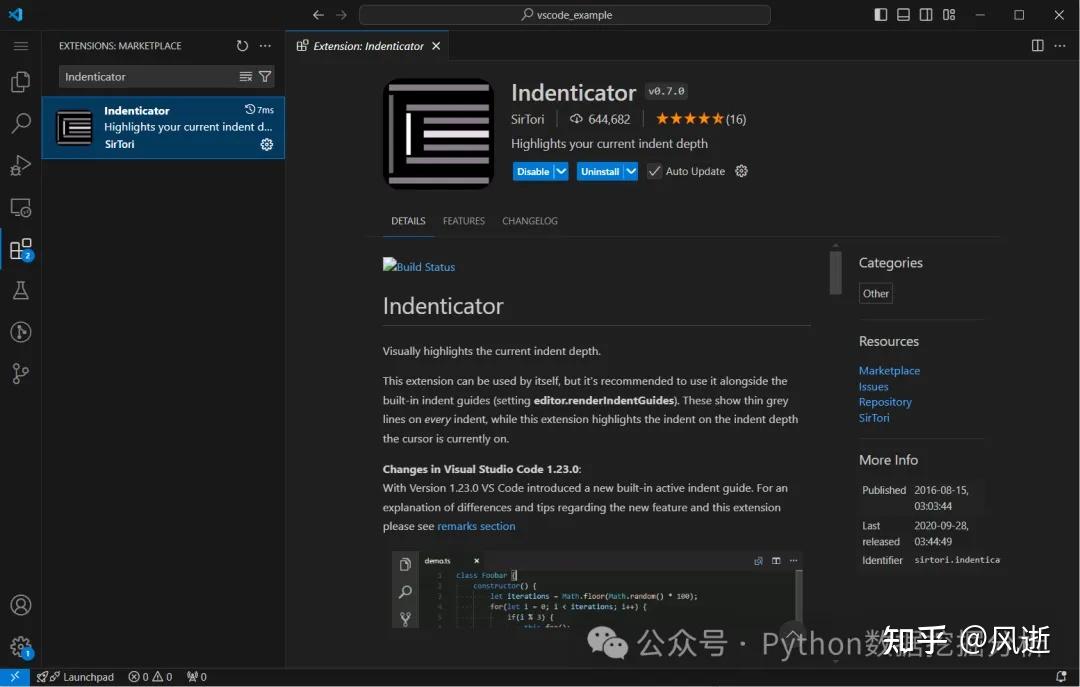This screenshot has width=1080, height=687.
Task: Expand the Disable button dropdown arrow
Action: pyautogui.click(x=561, y=171)
